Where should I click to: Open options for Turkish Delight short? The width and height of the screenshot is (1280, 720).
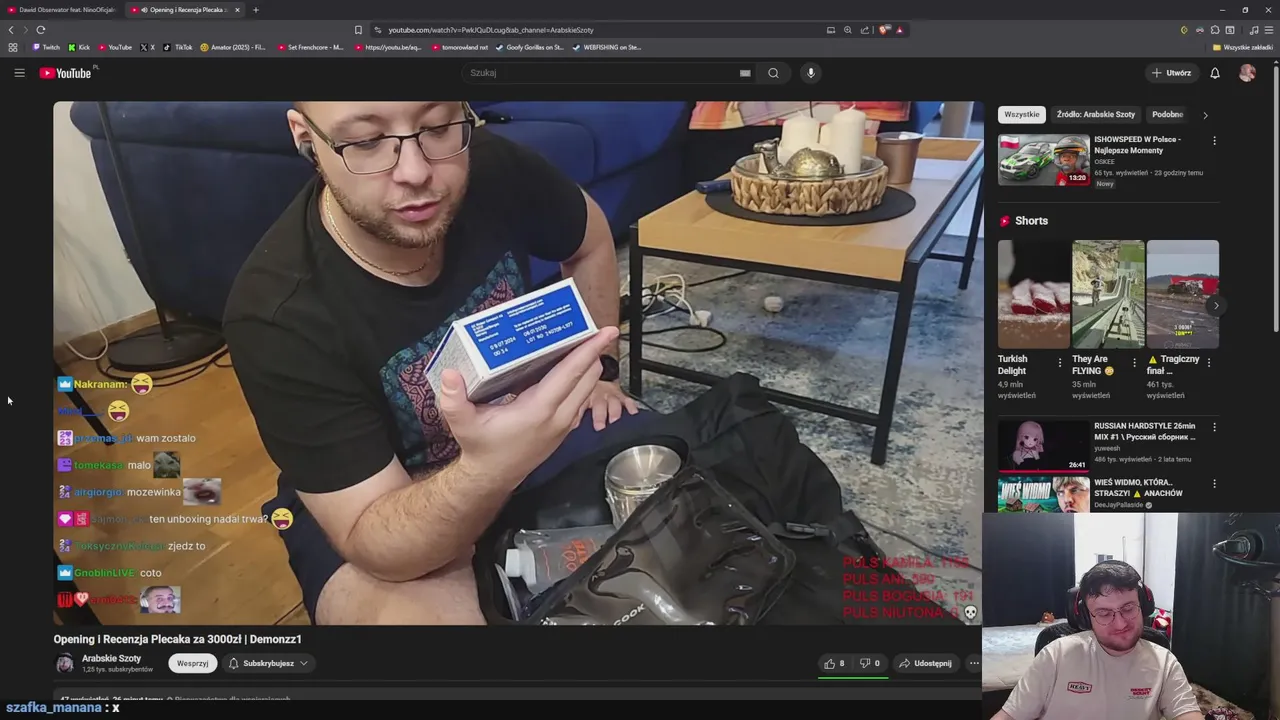[x=1060, y=363]
